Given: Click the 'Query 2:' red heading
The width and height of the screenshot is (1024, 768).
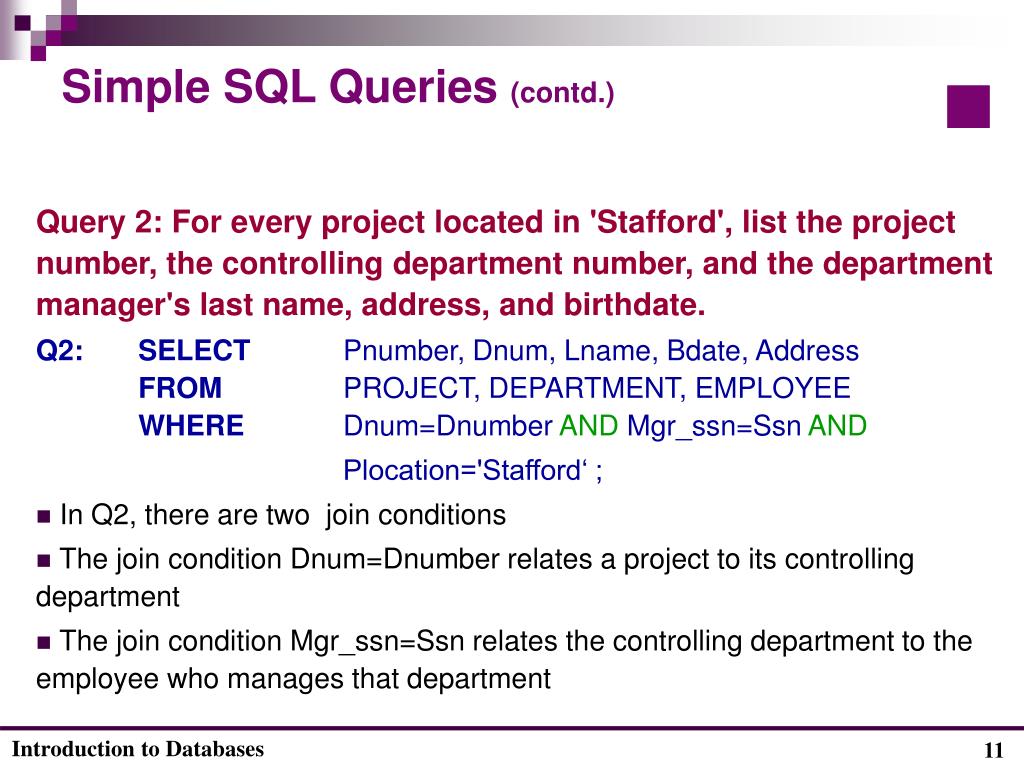Looking at the screenshot, I should (x=99, y=223).
